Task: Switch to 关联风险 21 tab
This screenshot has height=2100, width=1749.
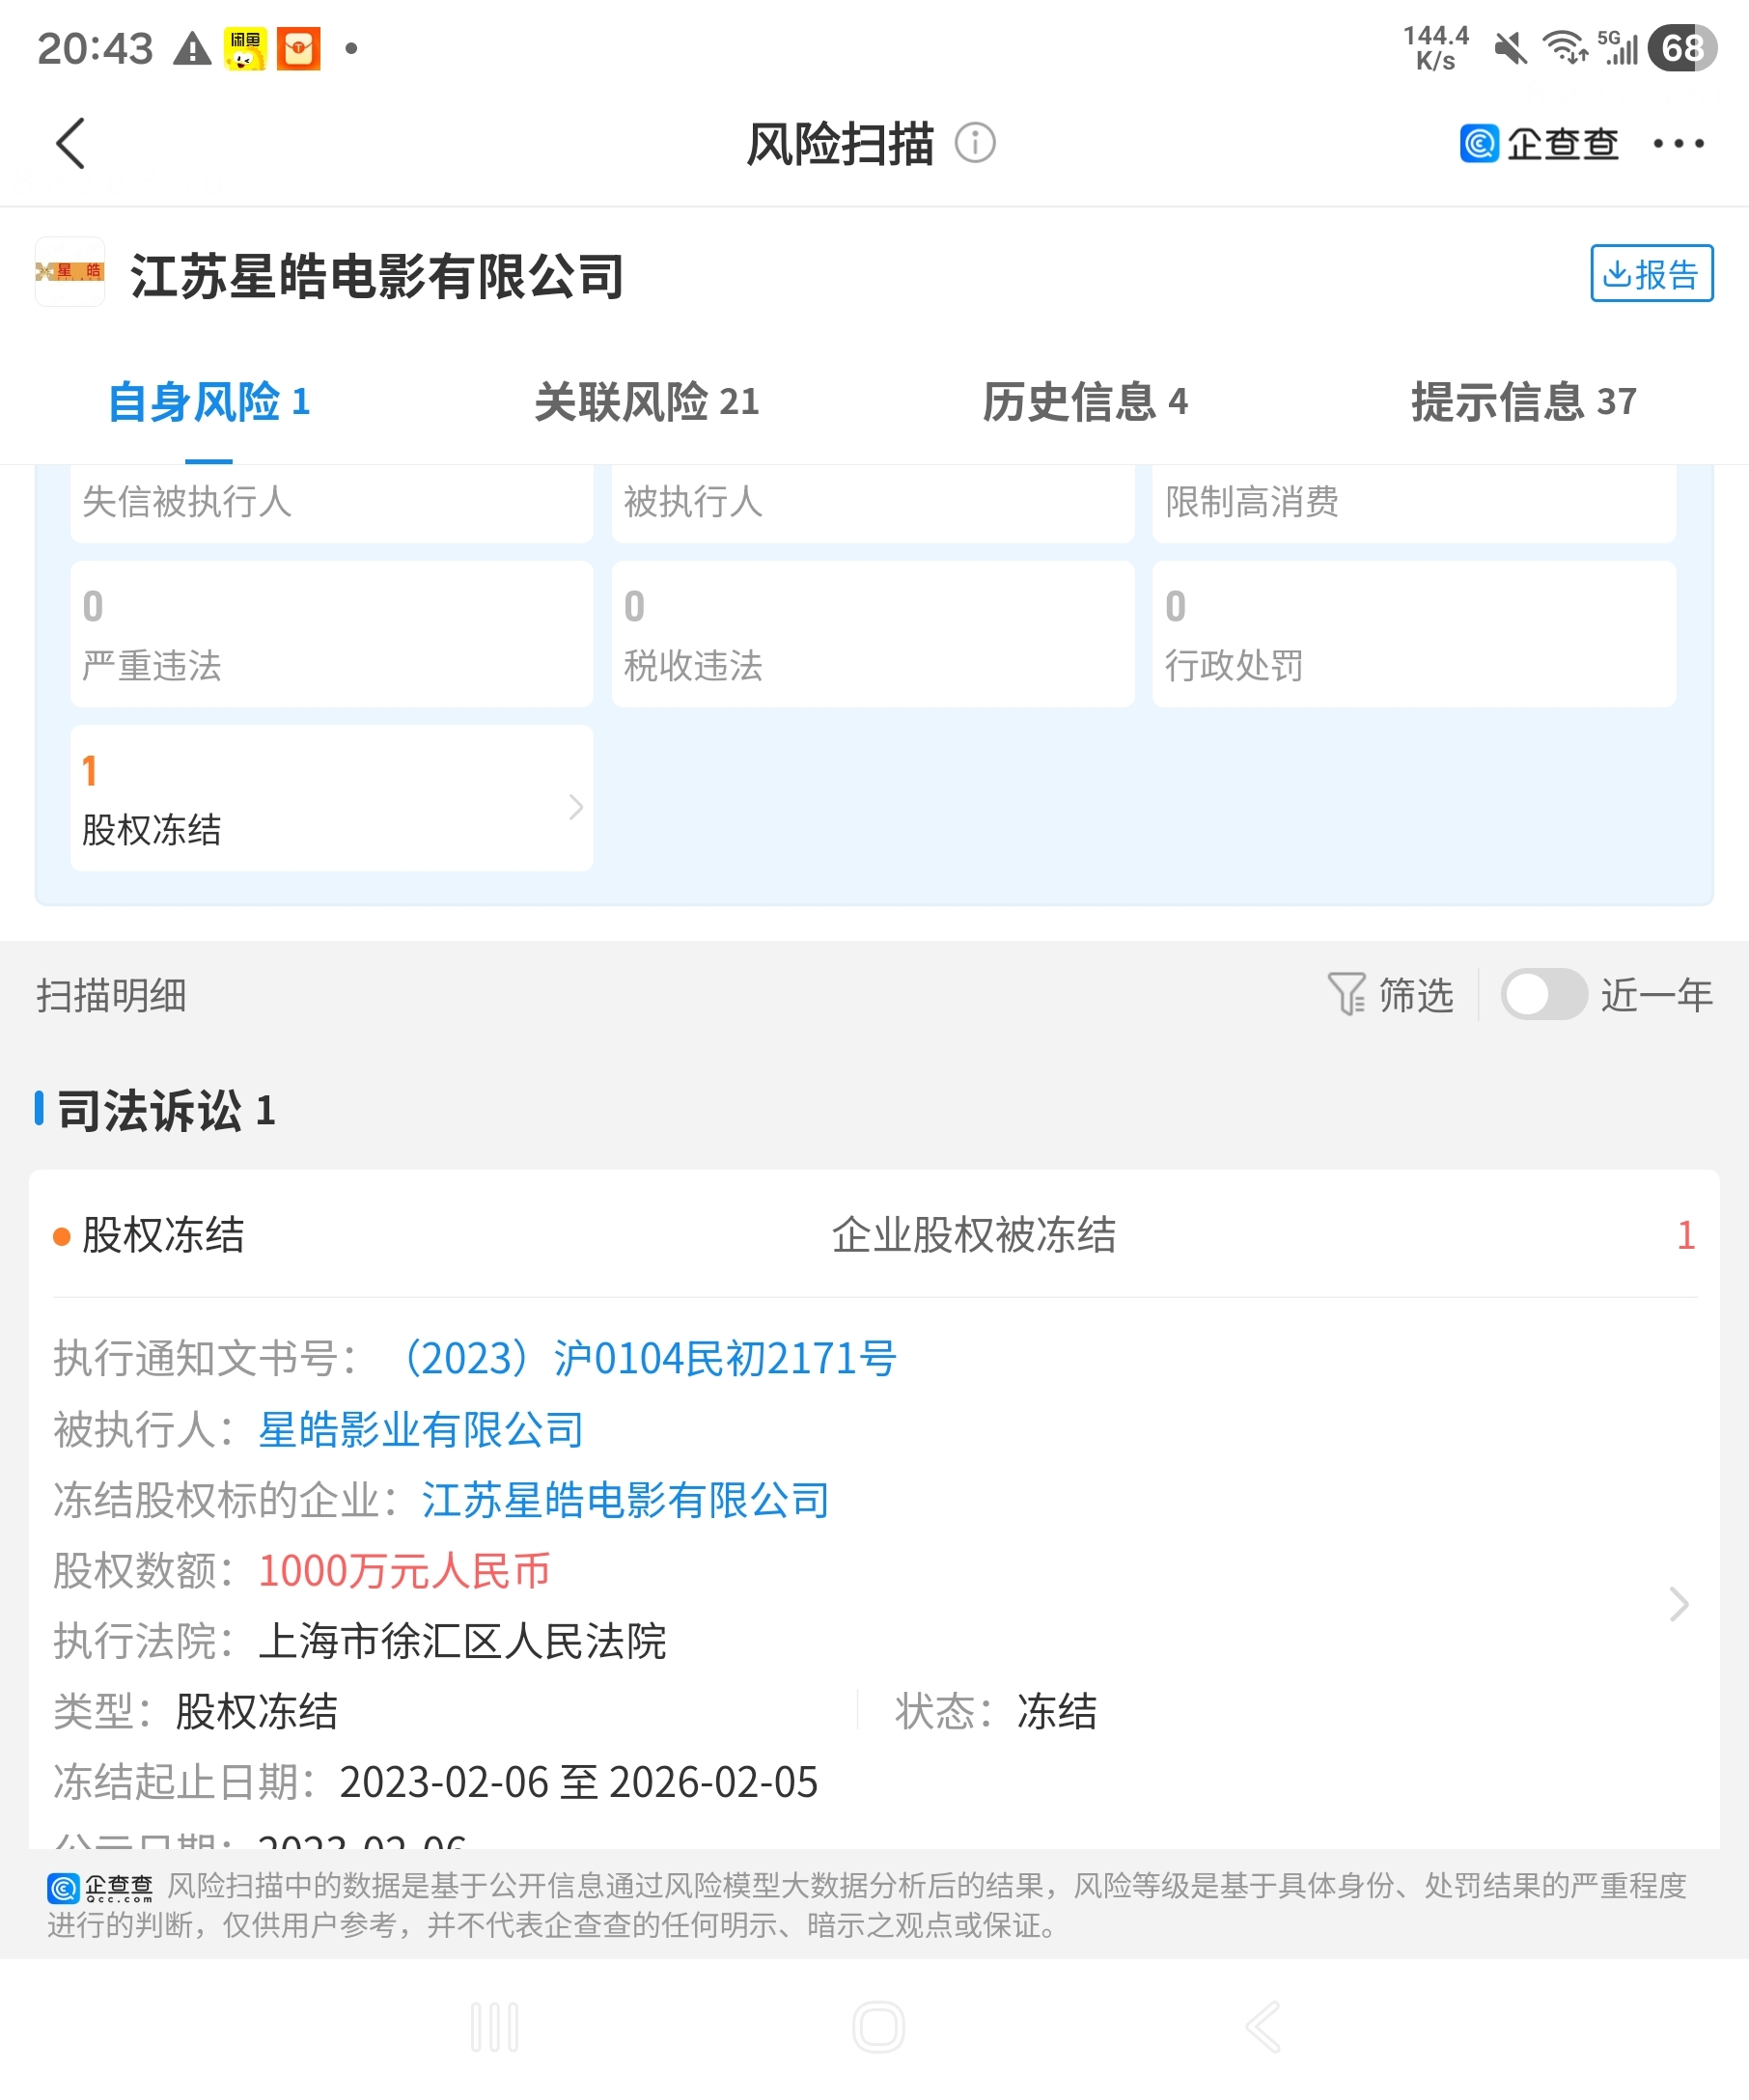Action: [x=647, y=402]
